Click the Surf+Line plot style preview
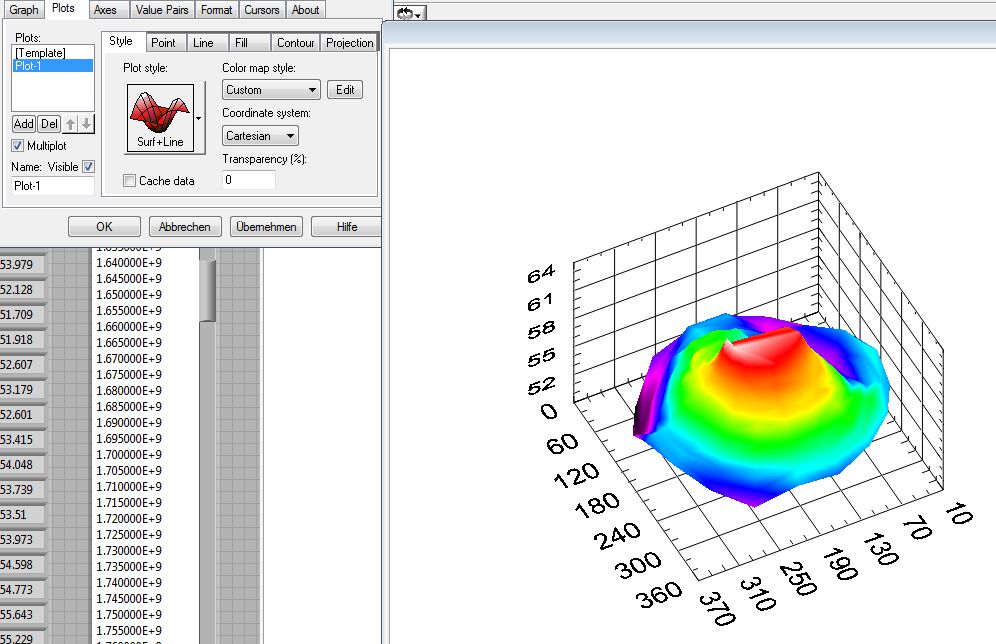 coord(160,117)
